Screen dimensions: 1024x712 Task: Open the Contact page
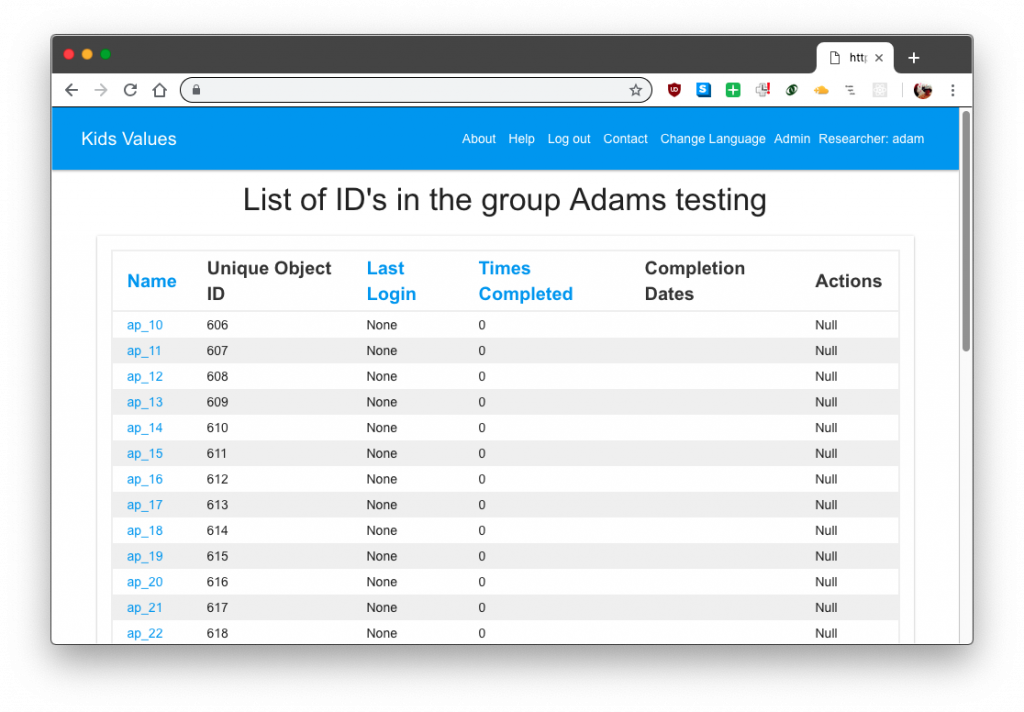click(625, 138)
